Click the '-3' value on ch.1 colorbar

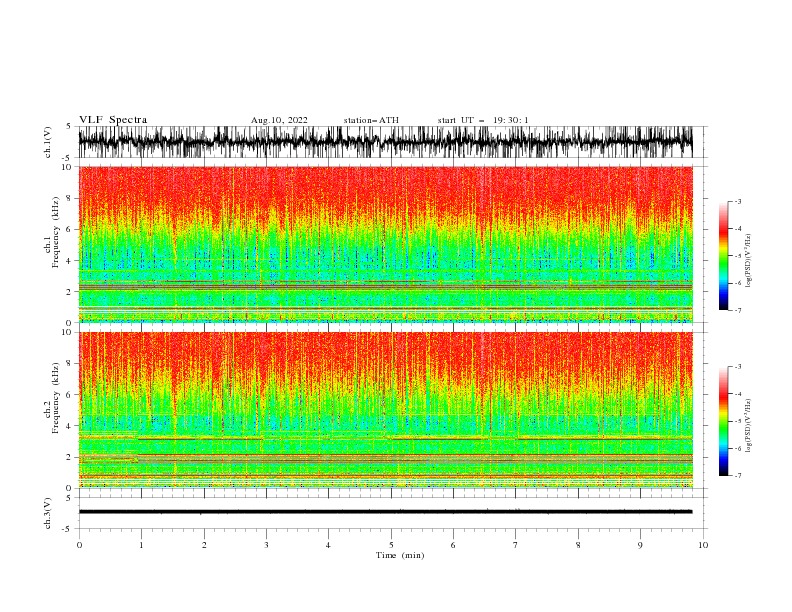[737, 201]
